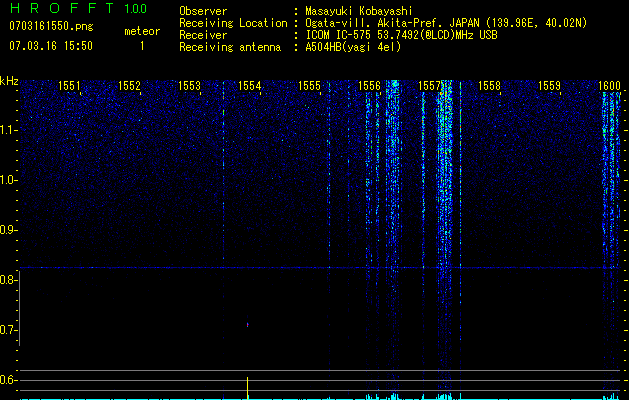The width and height of the screenshot is (629, 400).
Task: Click the 1551 time marker
Action: pos(69,85)
